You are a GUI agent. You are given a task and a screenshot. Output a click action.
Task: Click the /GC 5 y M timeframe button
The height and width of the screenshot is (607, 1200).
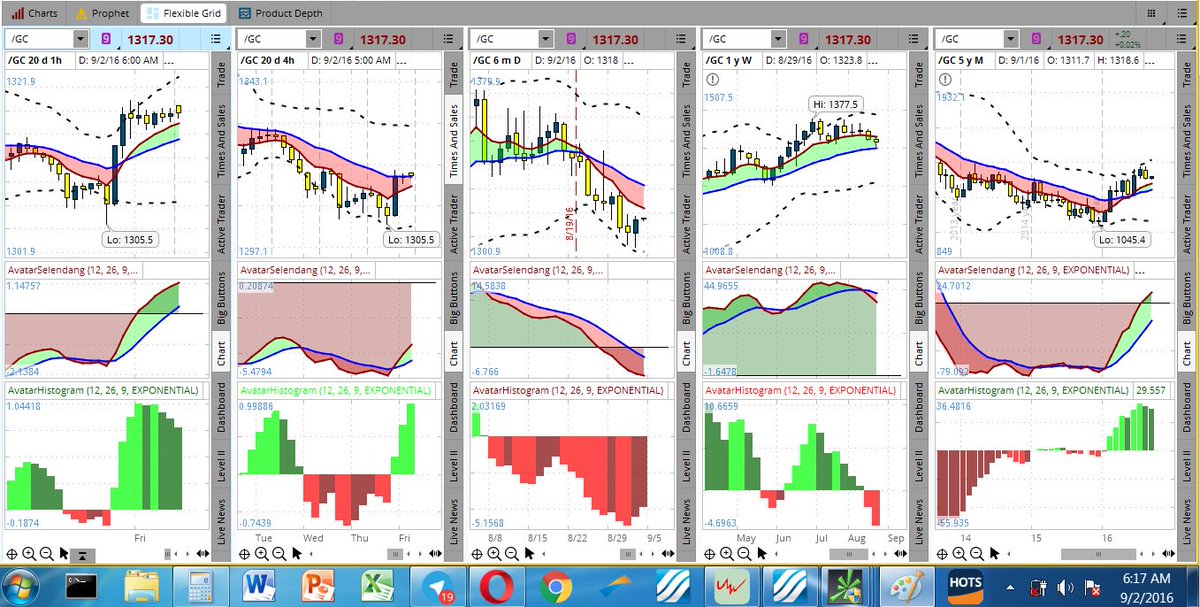(x=967, y=61)
